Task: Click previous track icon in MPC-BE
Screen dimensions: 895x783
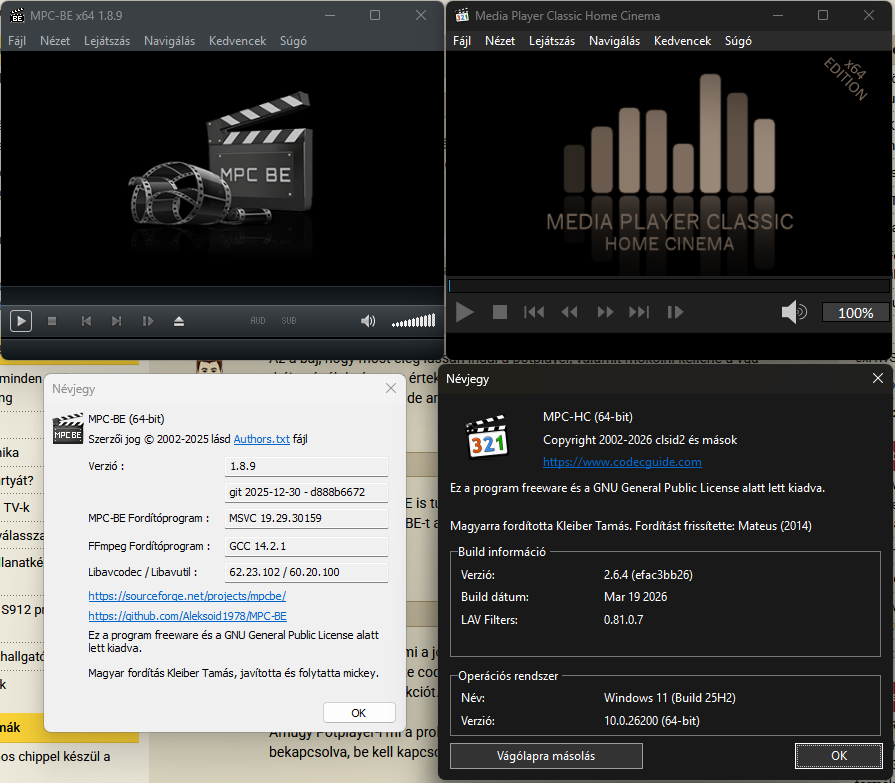Action: pyautogui.click(x=86, y=321)
